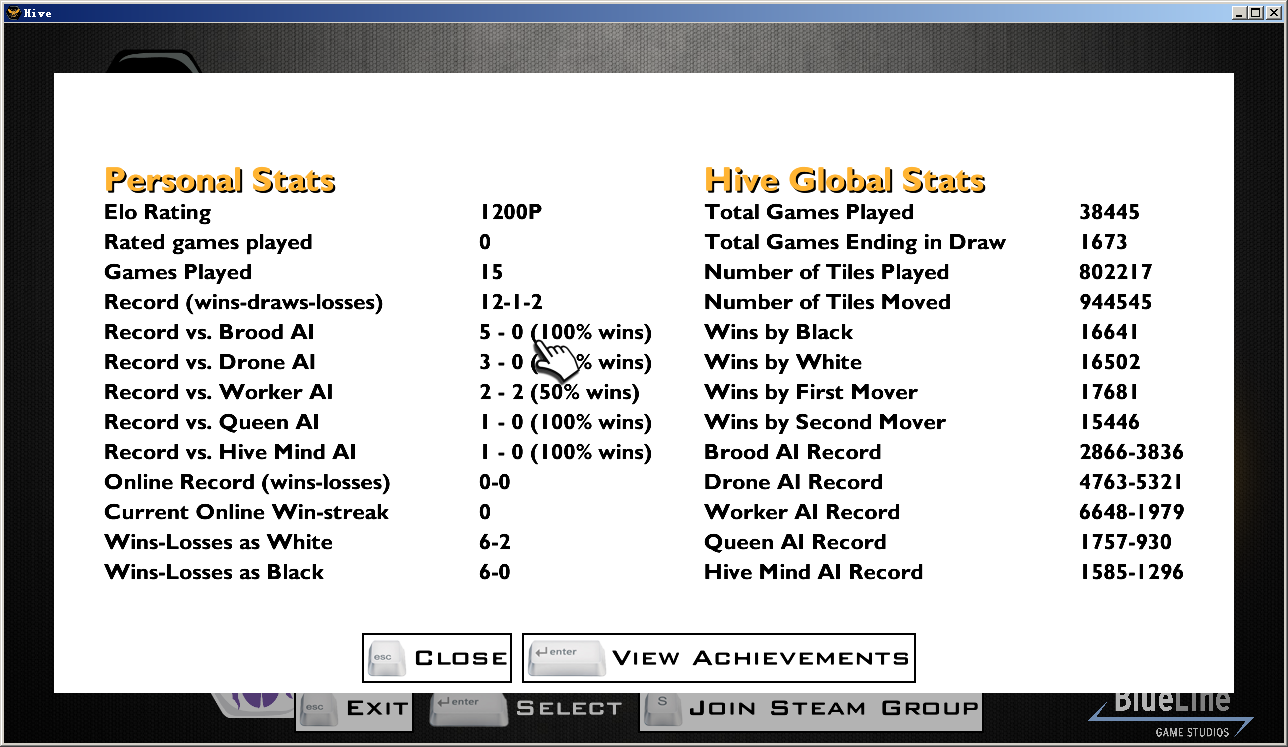Click the Rated games played label
Image resolution: width=1288 pixels, height=747 pixels.
208,242
